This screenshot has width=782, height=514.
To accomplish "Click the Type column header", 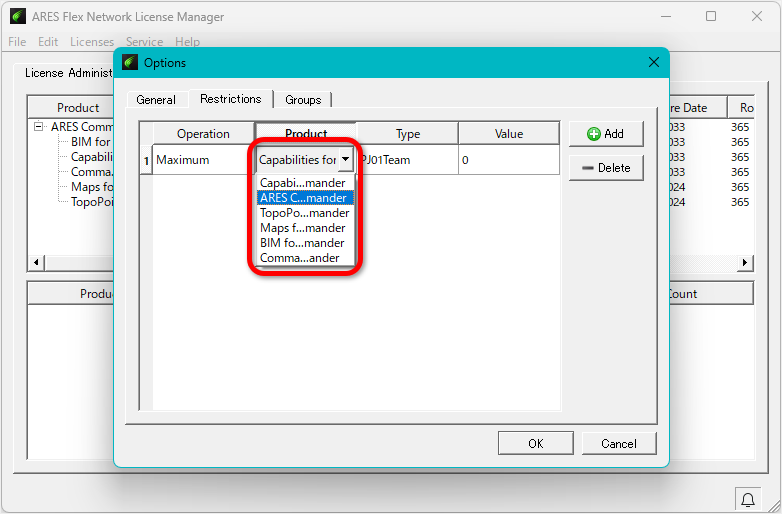I will tap(407, 134).
